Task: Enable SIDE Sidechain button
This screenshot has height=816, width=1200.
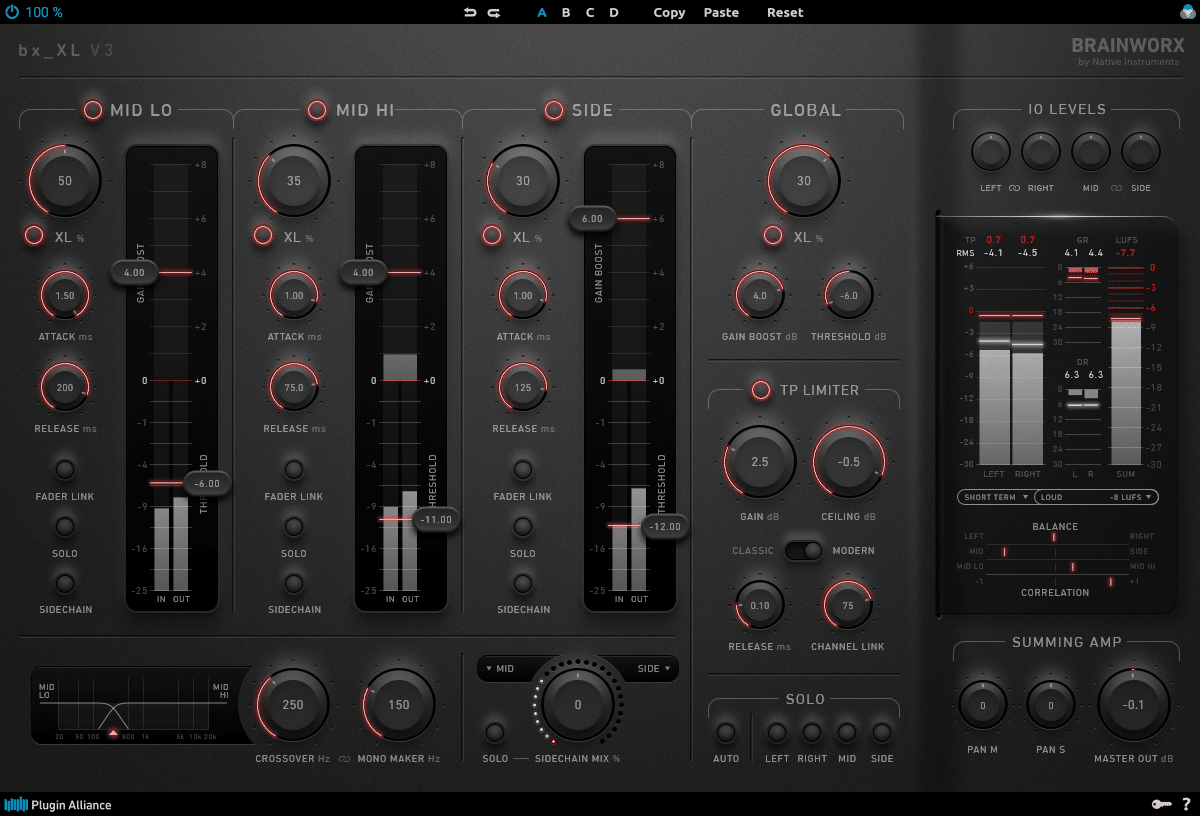Action: (523, 583)
